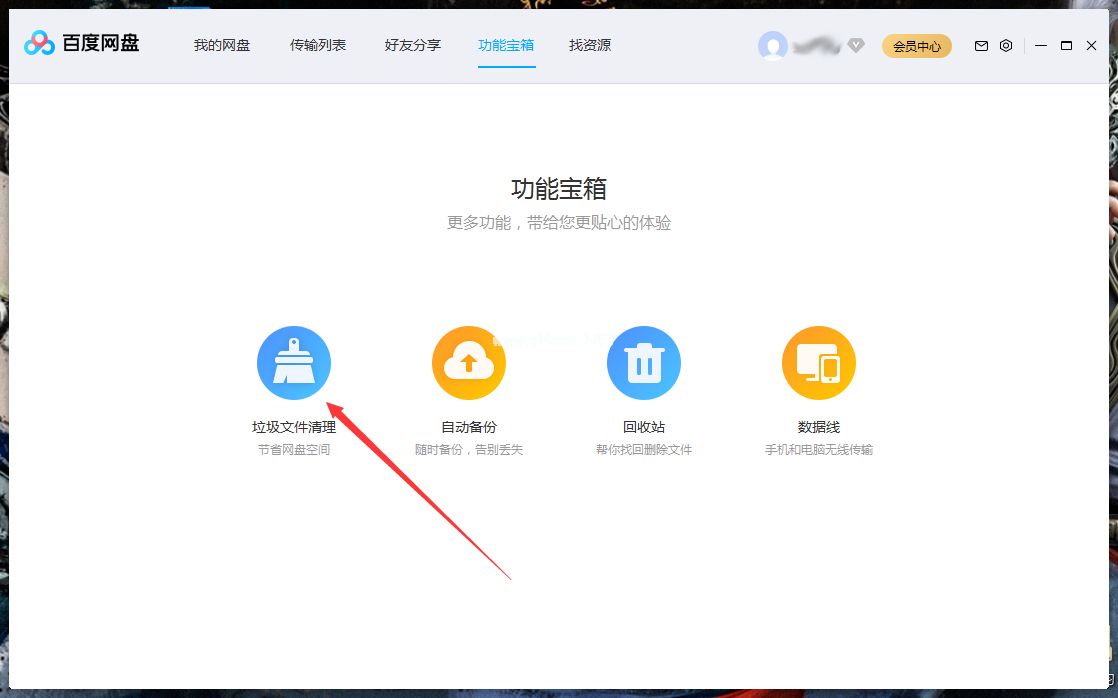Click the 垃圾文件清理 text label
Image resolution: width=1118 pixels, height=698 pixels.
(294, 425)
